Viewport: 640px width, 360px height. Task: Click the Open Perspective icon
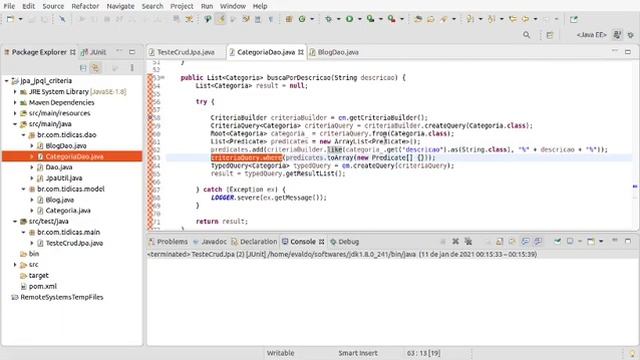point(550,35)
